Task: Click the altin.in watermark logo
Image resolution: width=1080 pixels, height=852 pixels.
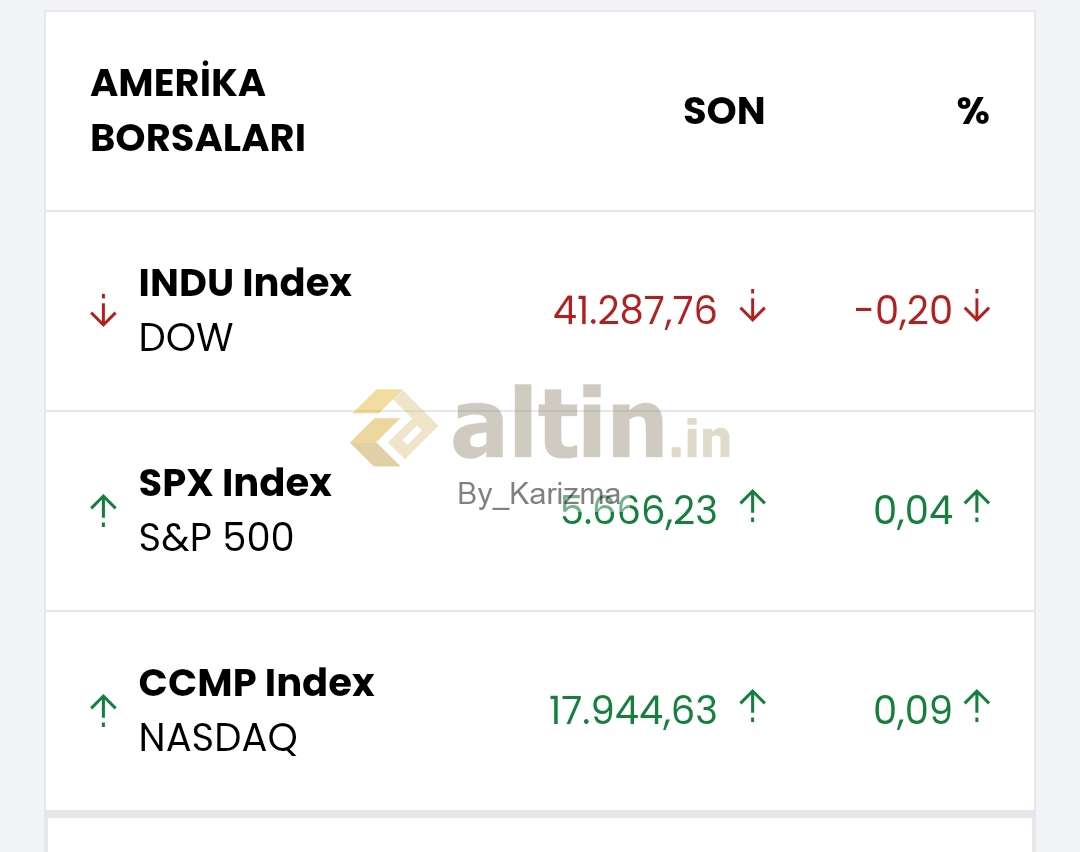Action: [x=541, y=427]
